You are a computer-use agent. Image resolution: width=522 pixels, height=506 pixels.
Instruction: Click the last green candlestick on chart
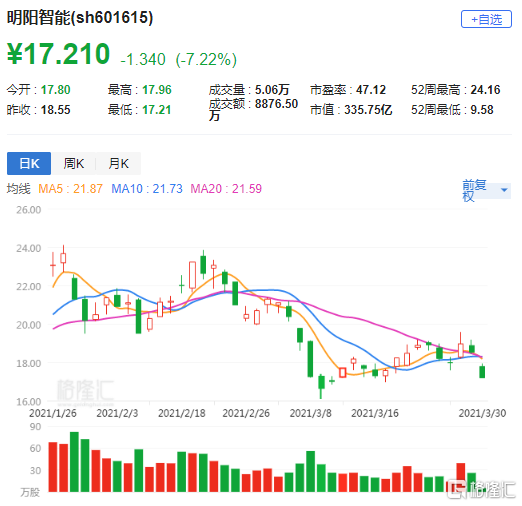[x=482, y=372]
